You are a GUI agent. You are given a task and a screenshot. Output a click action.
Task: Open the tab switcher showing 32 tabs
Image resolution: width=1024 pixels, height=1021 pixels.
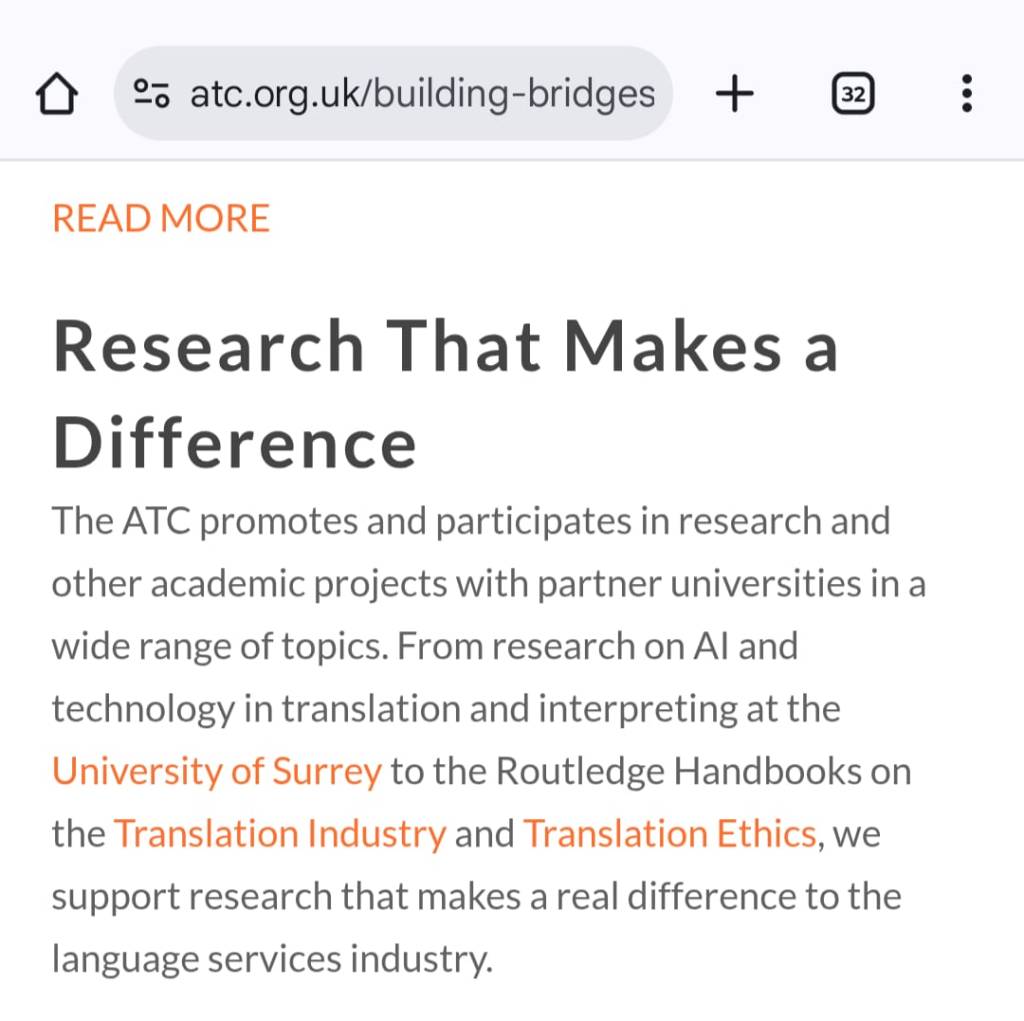point(853,95)
